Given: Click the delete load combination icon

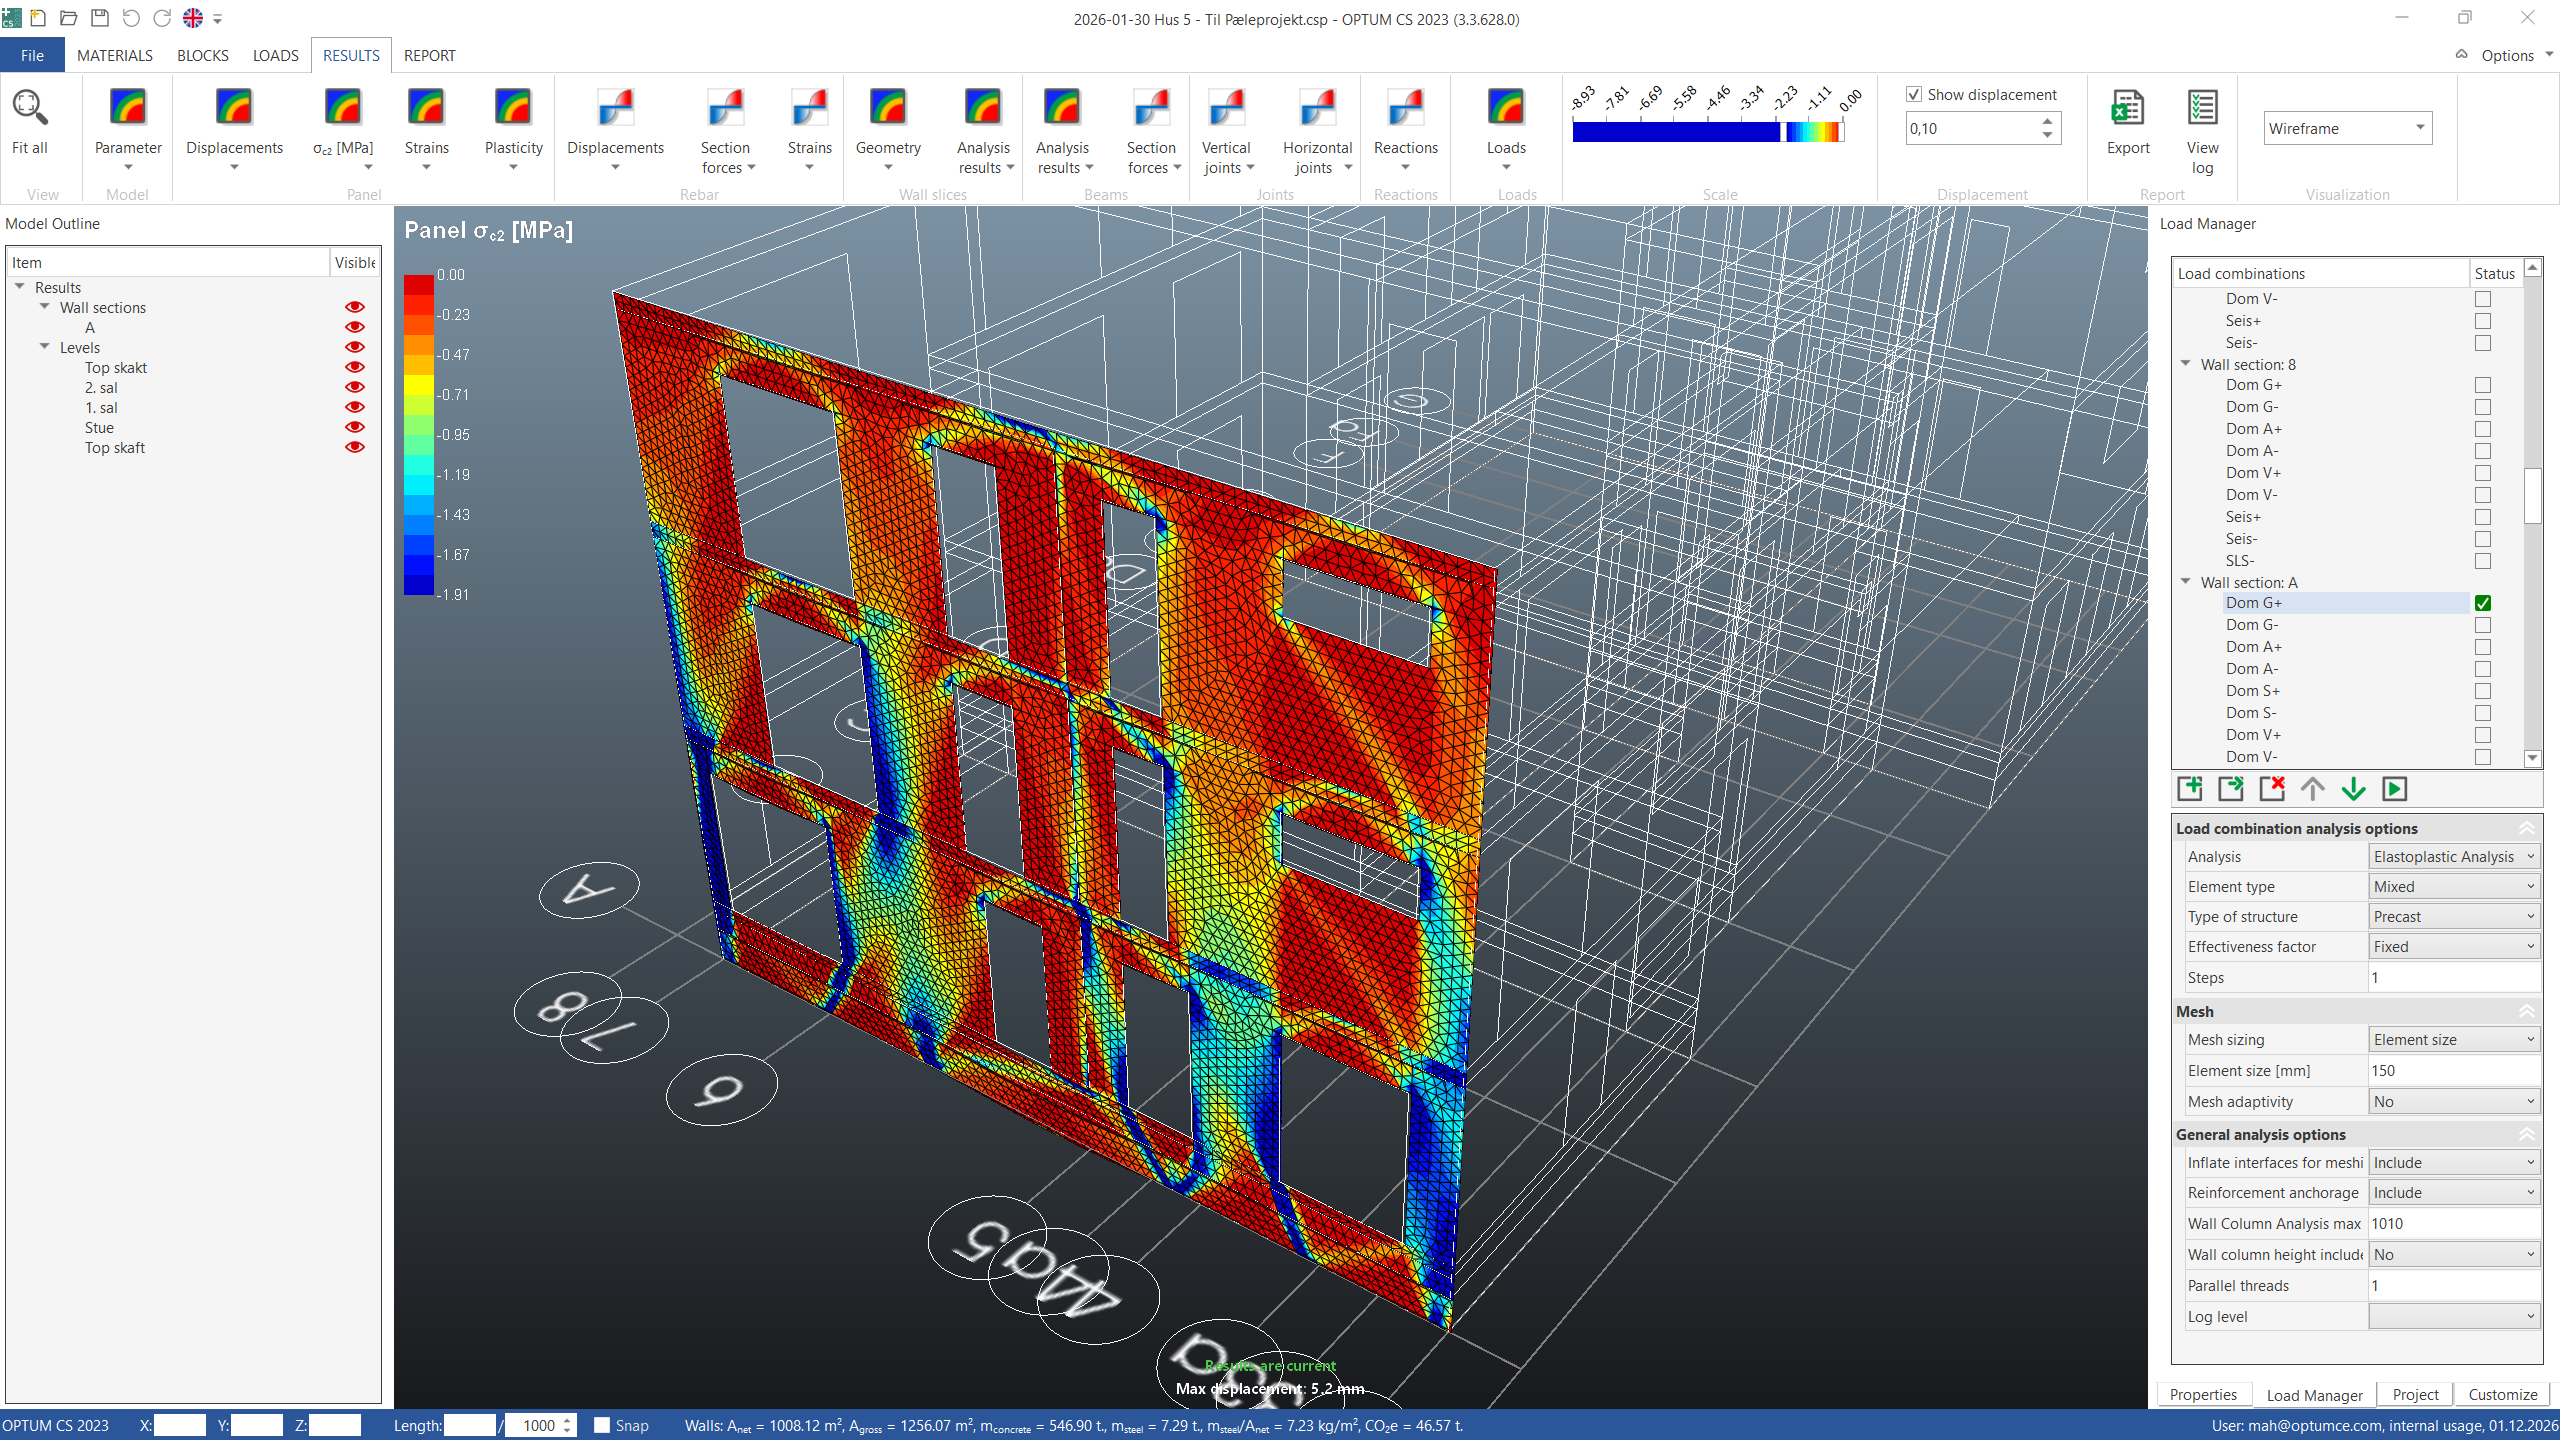Looking at the screenshot, I should [x=2272, y=789].
